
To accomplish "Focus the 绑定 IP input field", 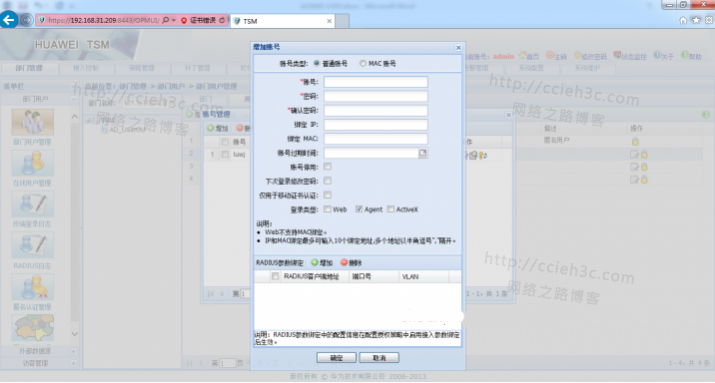I will coord(376,124).
